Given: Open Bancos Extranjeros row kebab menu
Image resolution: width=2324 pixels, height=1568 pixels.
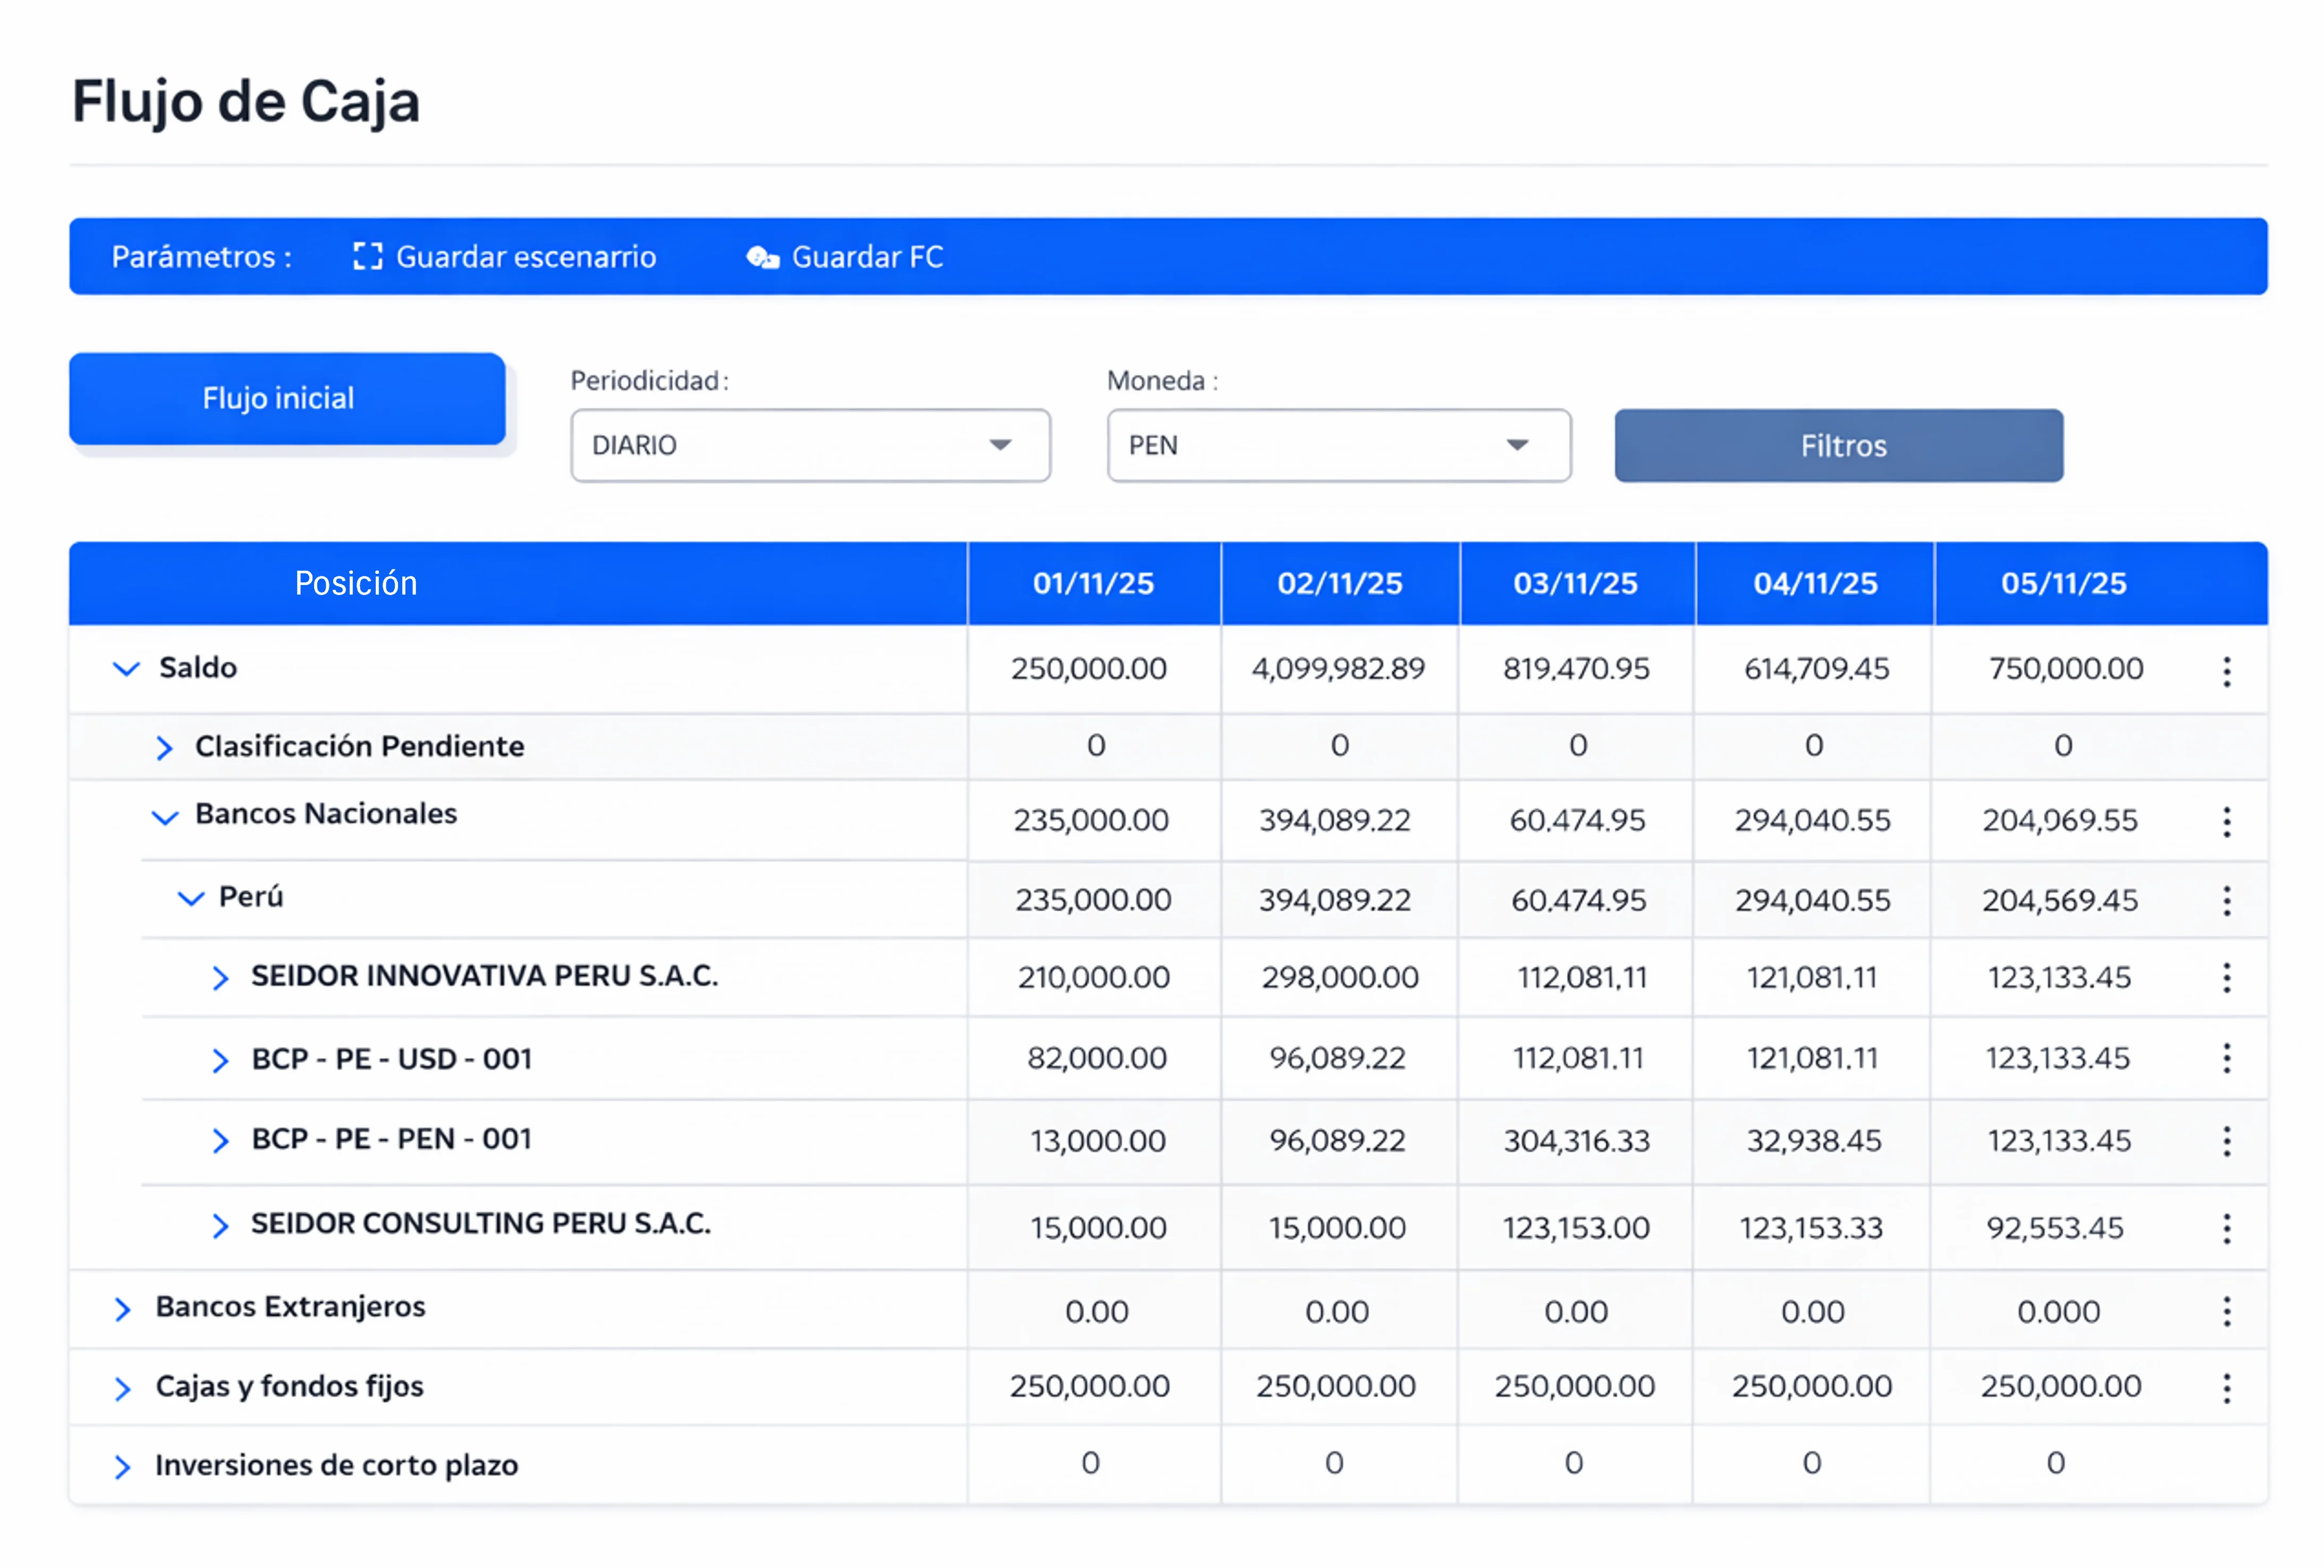Looking at the screenshot, I should (2226, 1311).
